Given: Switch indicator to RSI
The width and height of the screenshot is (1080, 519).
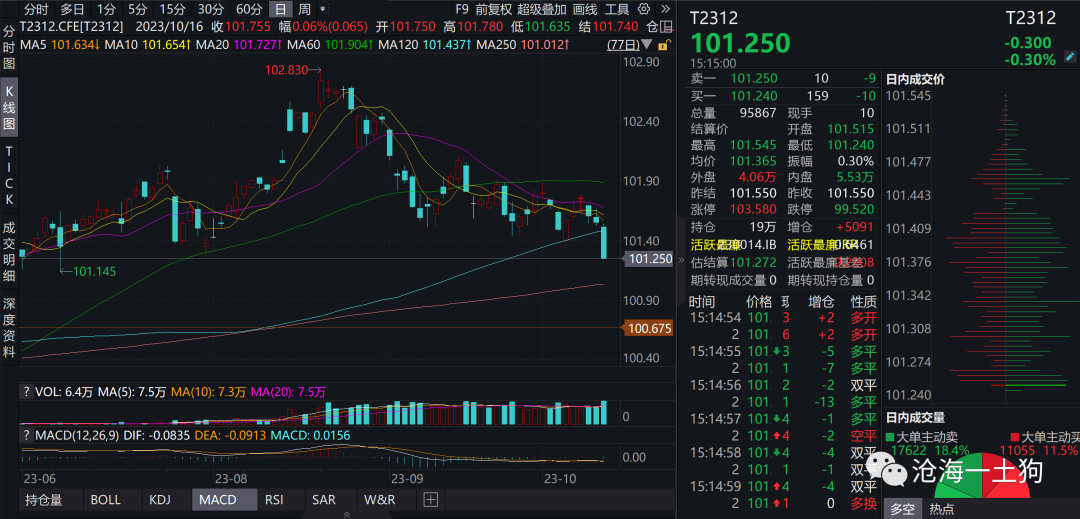Looking at the screenshot, I should (x=274, y=500).
